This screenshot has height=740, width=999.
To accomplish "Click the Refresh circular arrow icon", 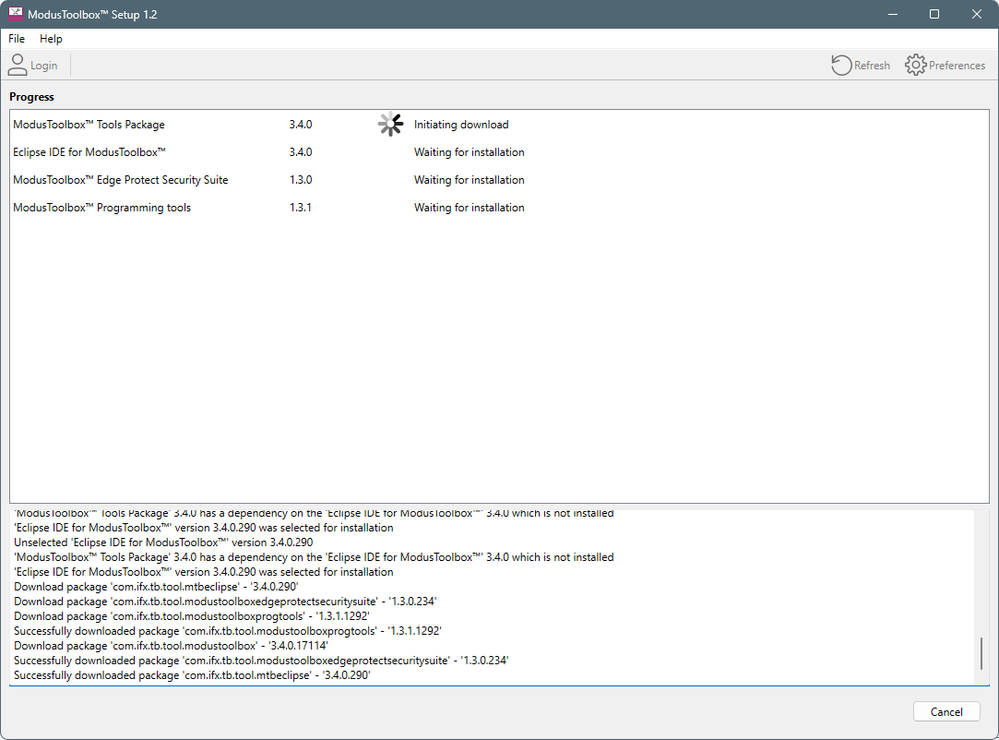I will tap(840, 64).
